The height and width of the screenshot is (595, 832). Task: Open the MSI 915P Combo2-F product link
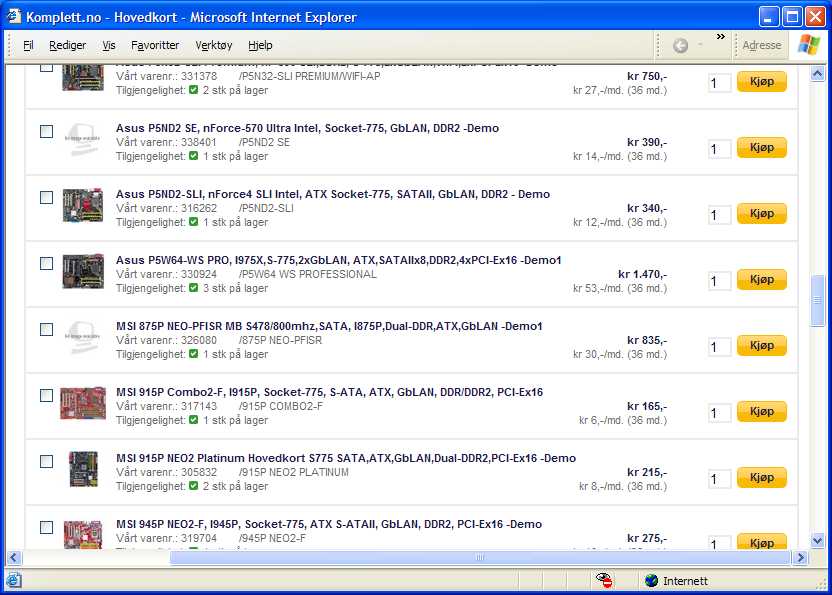[x=330, y=392]
